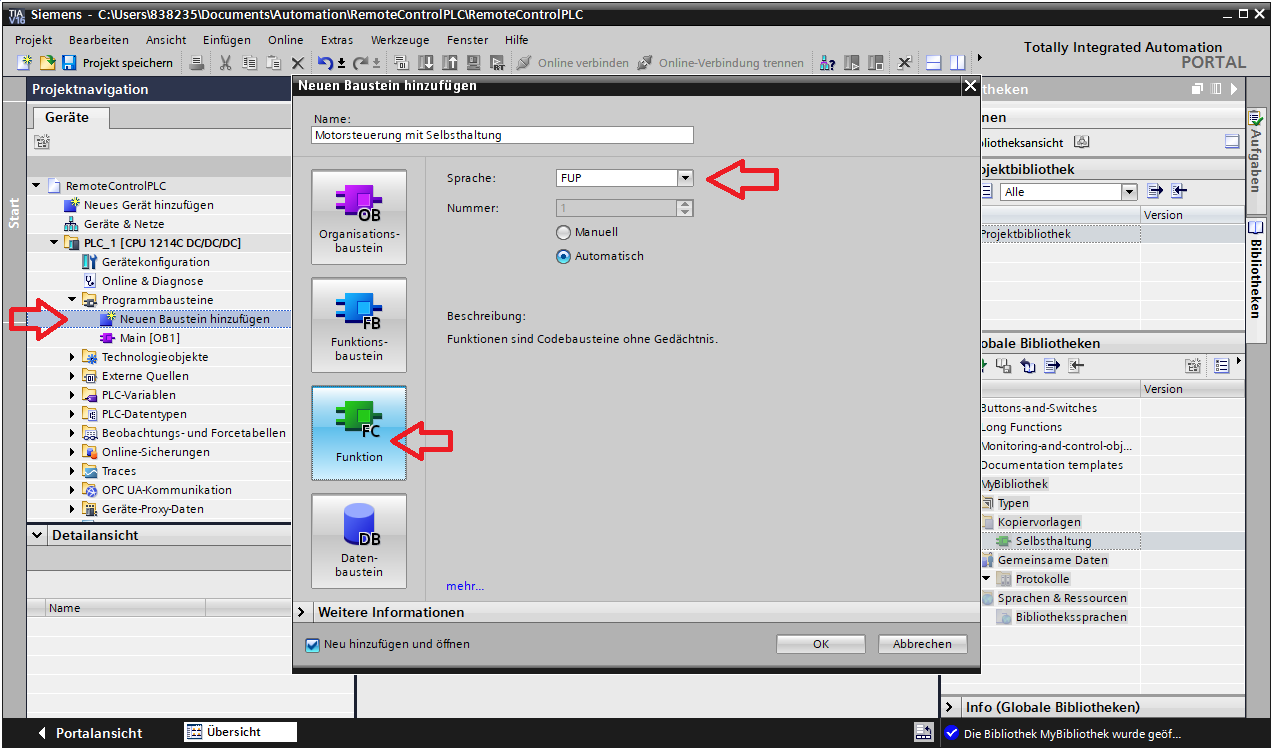
Task: Click the delete X icon in the toolbar
Action: 297,63
